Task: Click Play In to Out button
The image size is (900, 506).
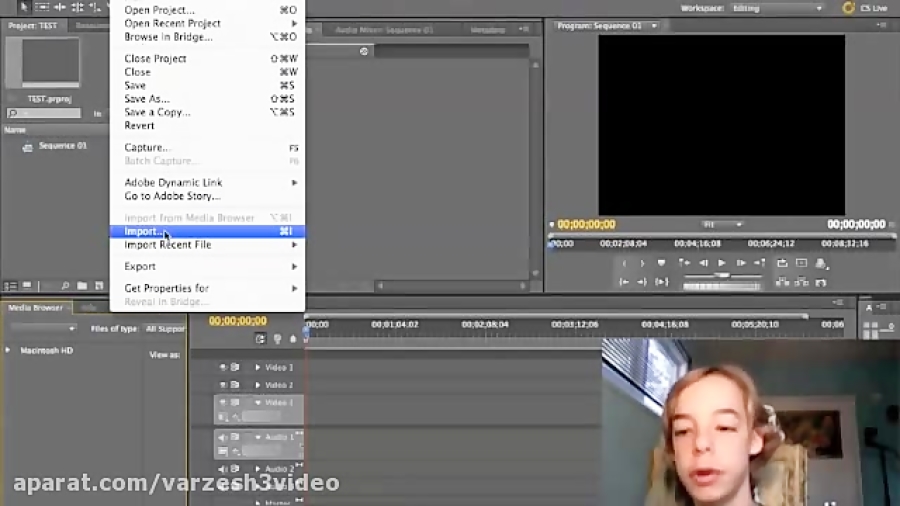Action: [x=662, y=282]
